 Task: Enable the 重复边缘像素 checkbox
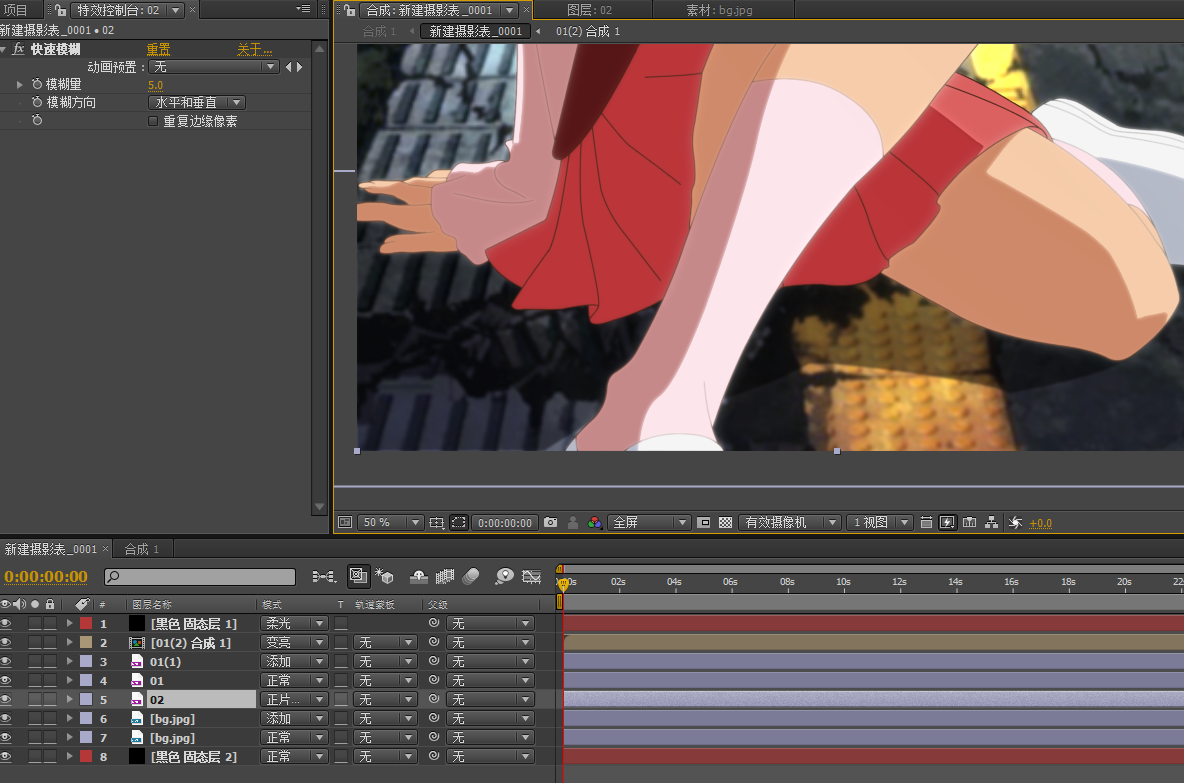pos(153,121)
